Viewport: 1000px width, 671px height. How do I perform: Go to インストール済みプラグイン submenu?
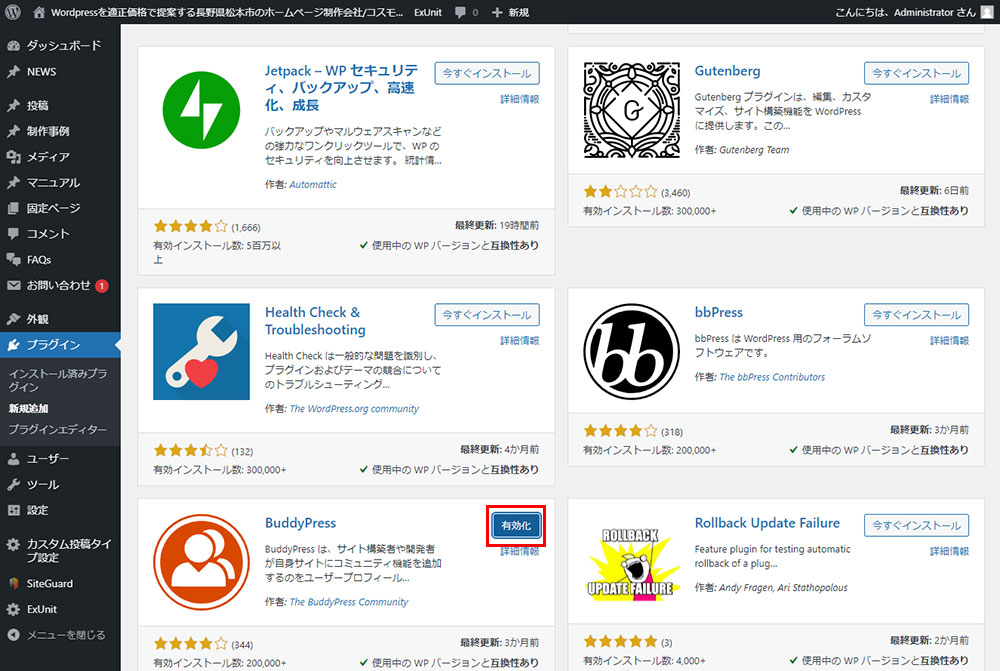(57, 380)
